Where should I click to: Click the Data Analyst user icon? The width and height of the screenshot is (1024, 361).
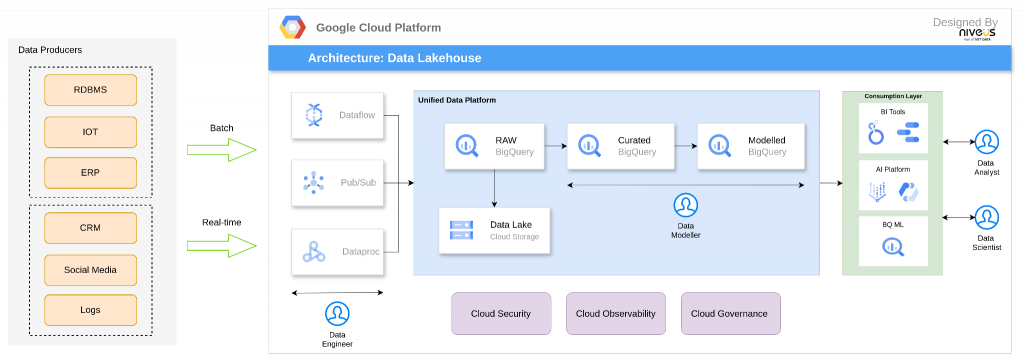click(986, 142)
